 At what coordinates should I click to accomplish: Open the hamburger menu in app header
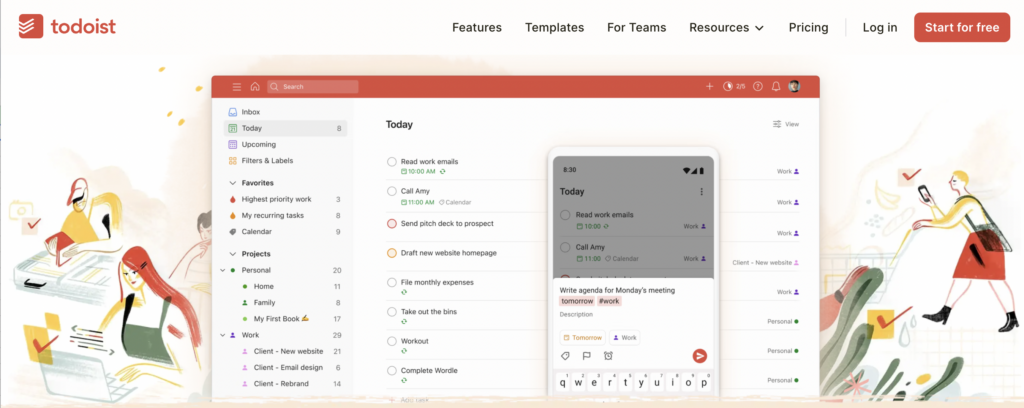coord(237,86)
